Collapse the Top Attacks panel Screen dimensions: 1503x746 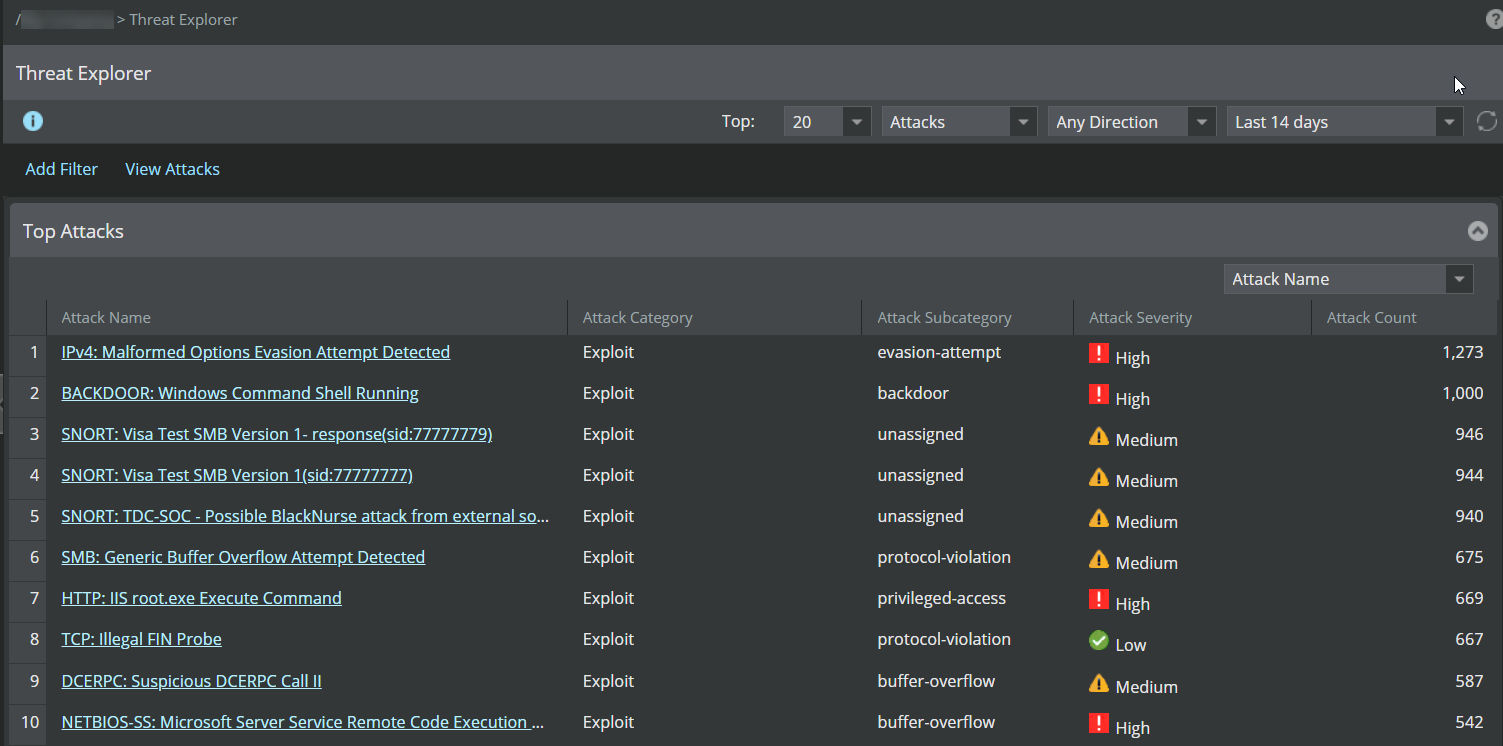pos(1478,231)
